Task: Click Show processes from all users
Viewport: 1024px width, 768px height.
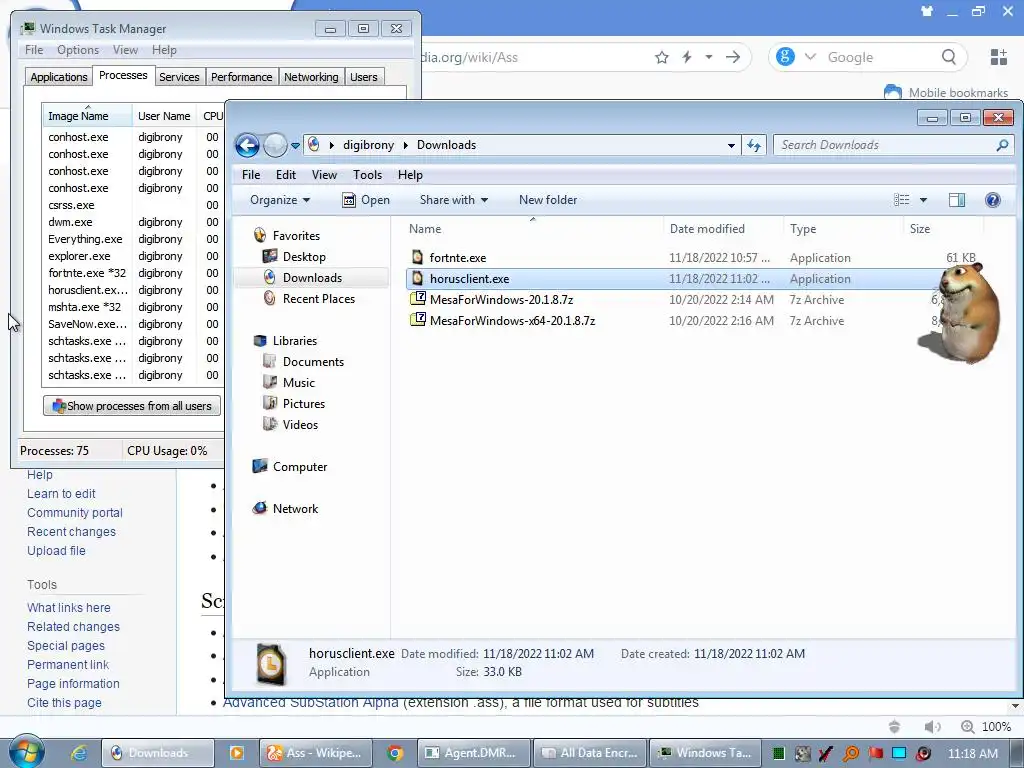Action: [x=132, y=406]
